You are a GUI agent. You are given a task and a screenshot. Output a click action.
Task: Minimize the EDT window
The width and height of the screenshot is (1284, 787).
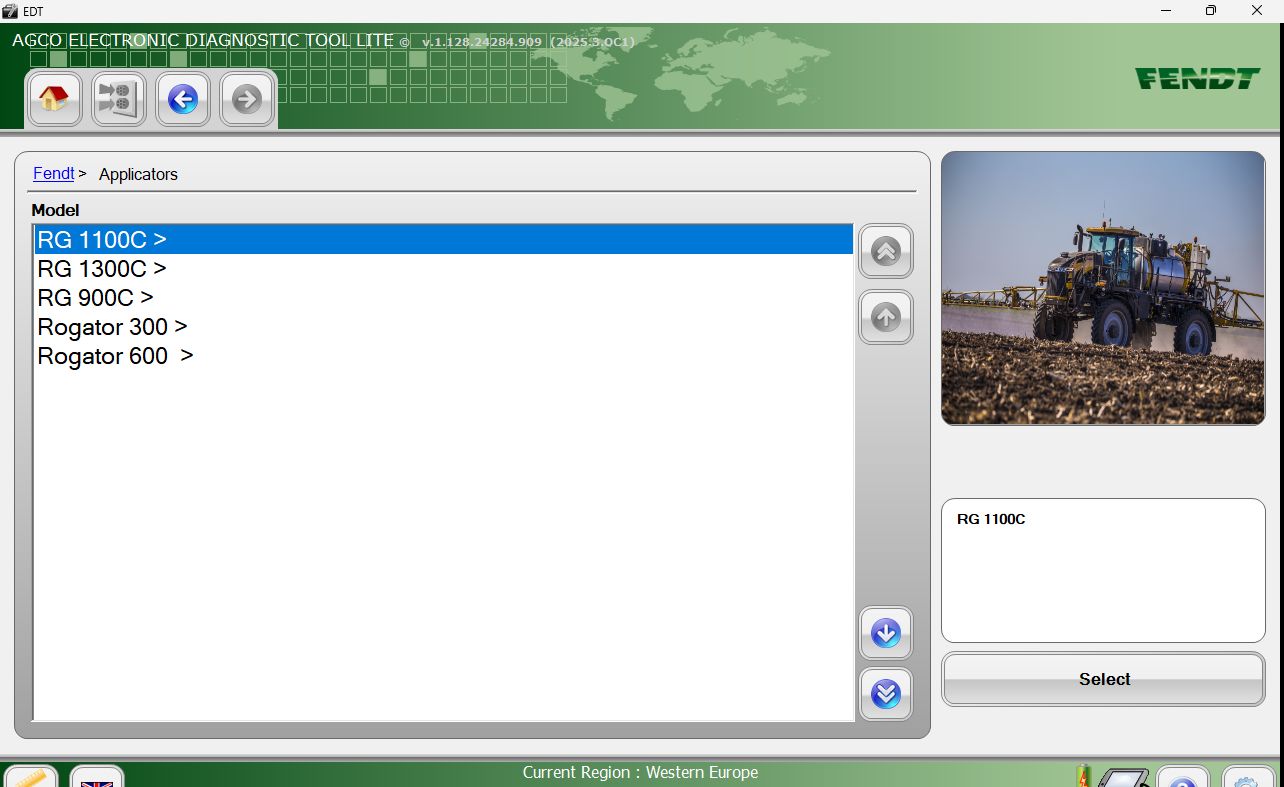click(x=1166, y=11)
